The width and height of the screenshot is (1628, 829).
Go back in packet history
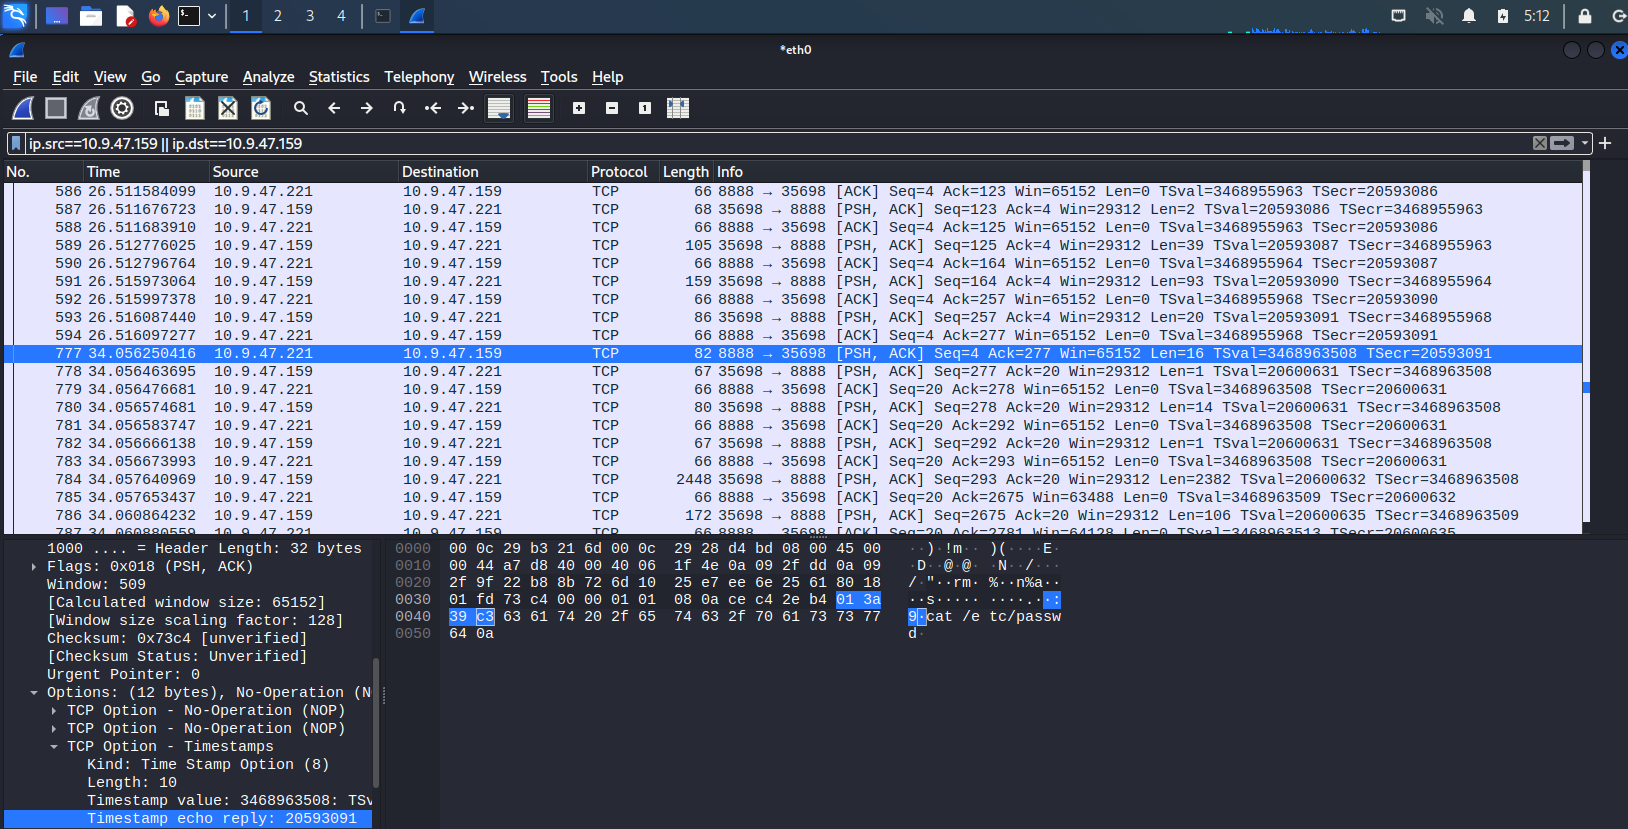pos(334,108)
